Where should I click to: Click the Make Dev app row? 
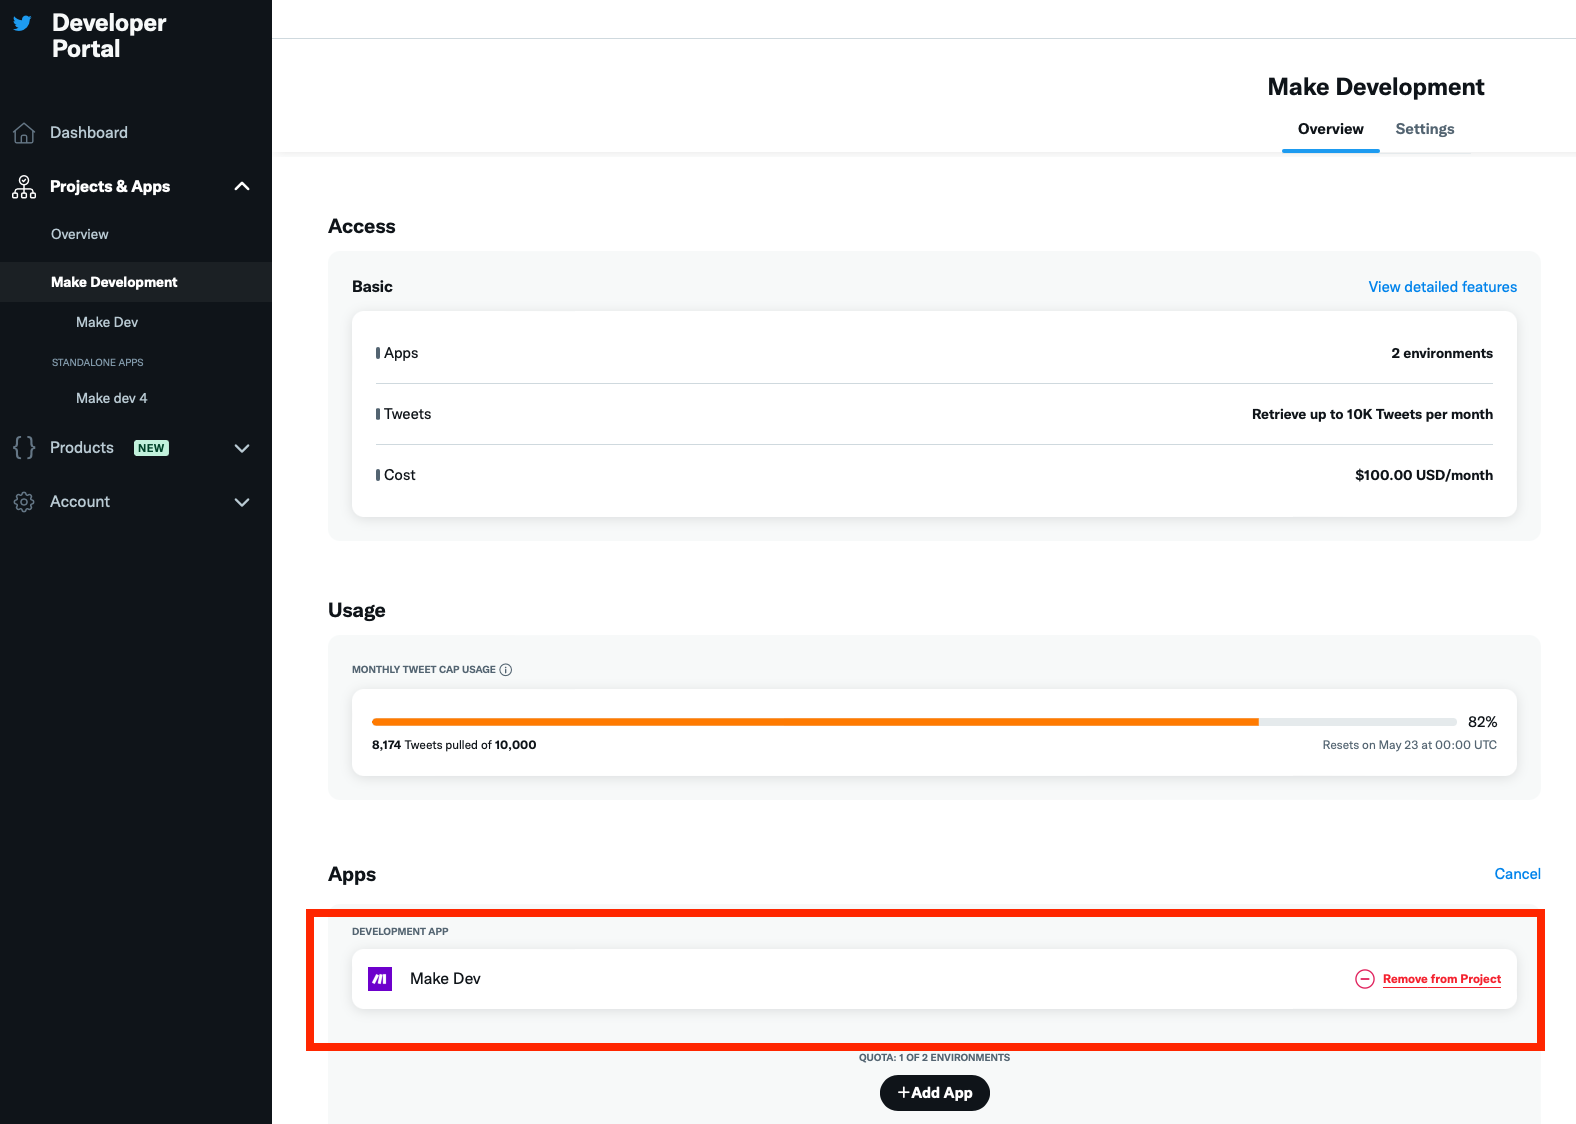point(934,979)
